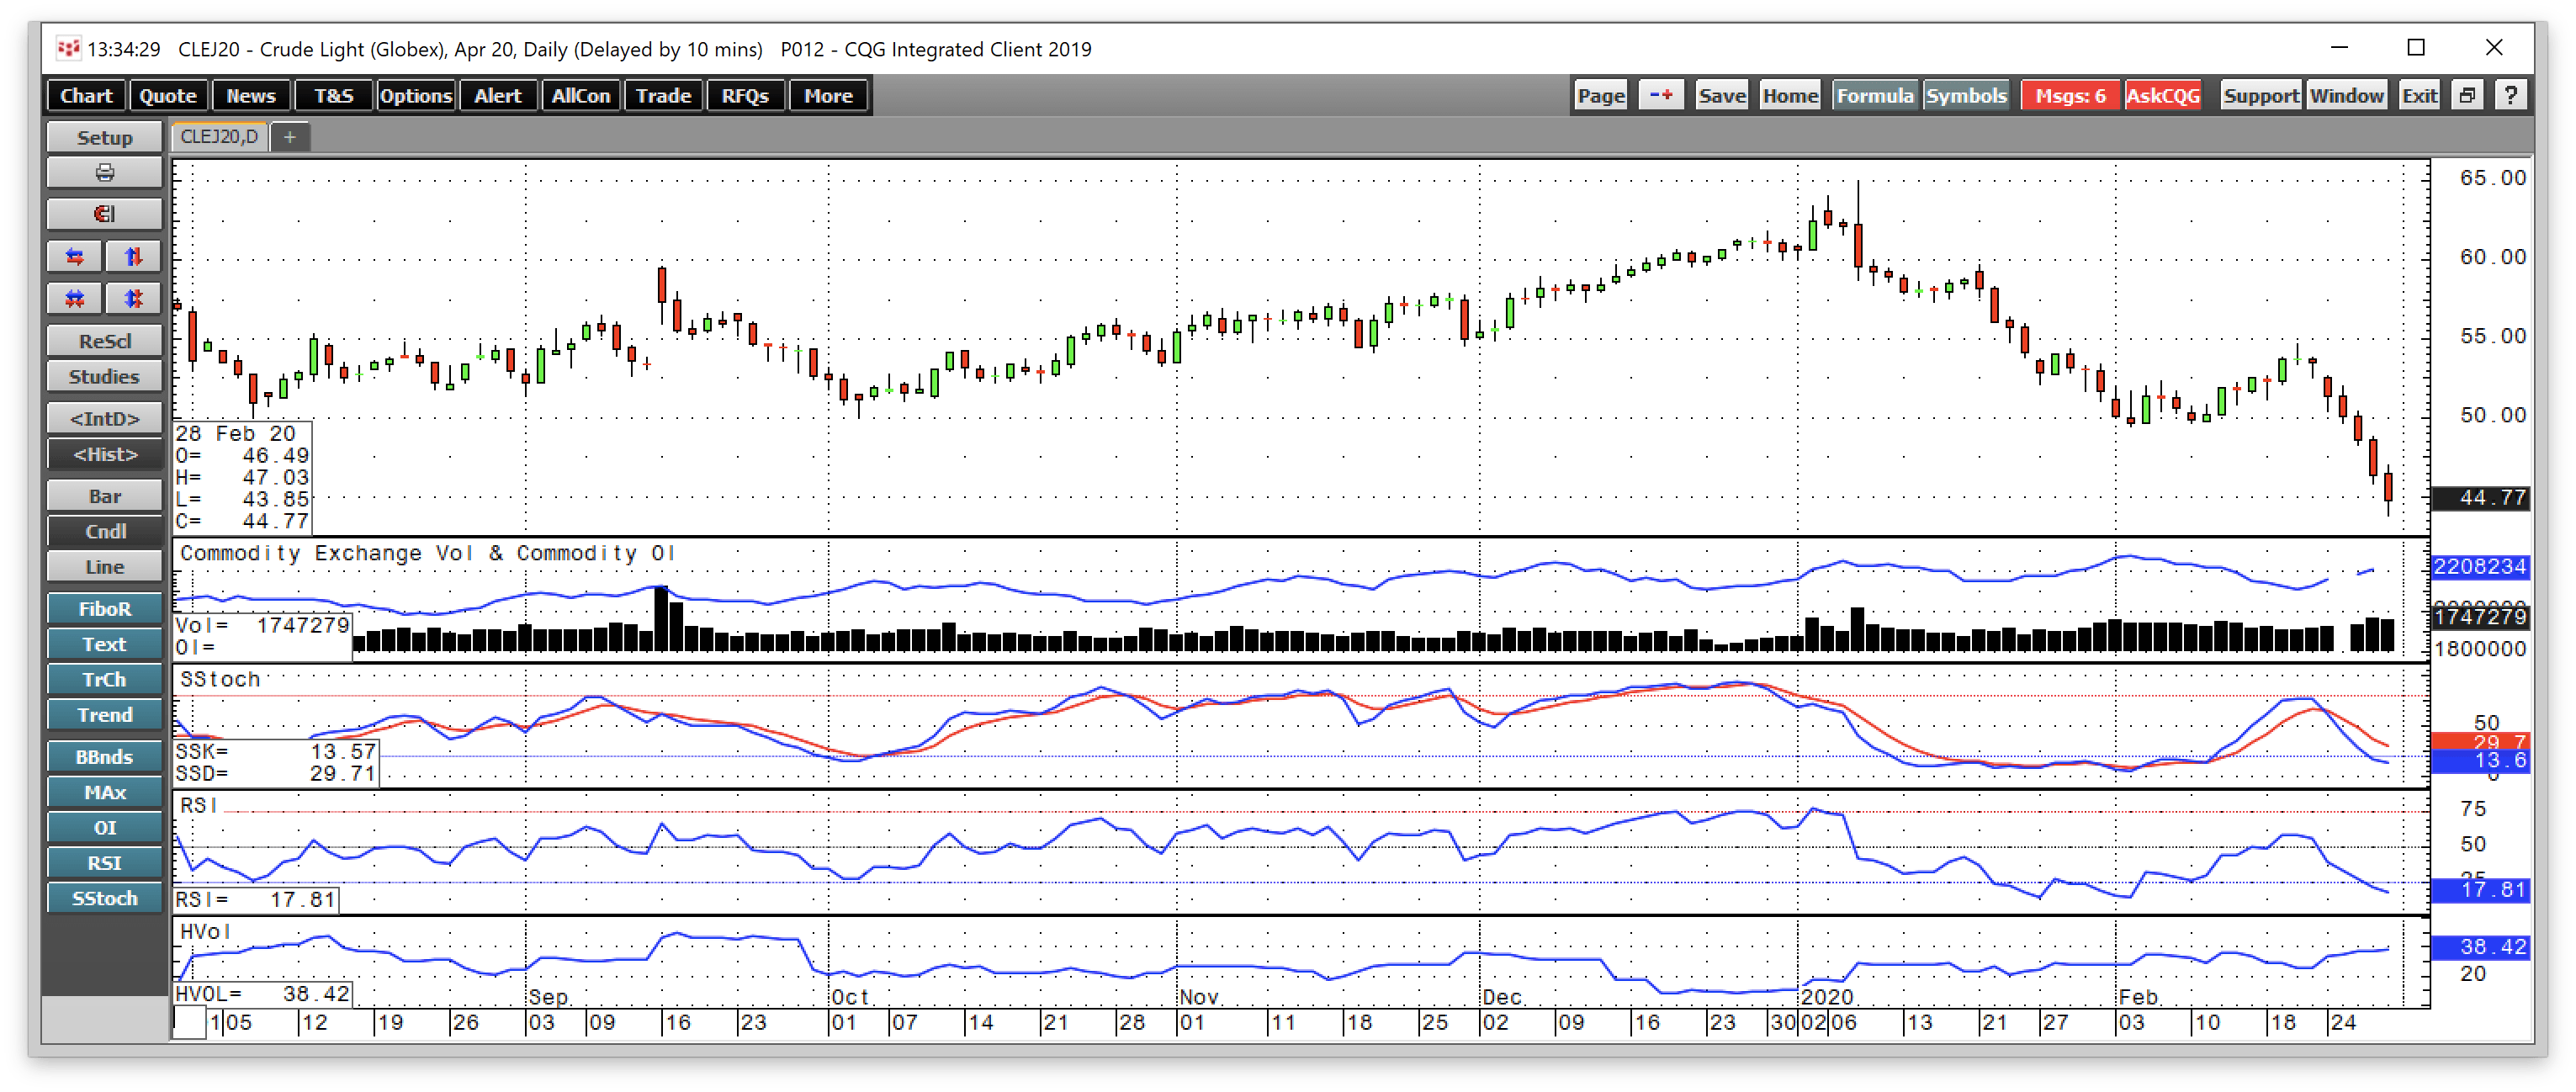The image size is (2576, 1092).
Task: Open the Window menu button
Action: [x=2347, y=96]
